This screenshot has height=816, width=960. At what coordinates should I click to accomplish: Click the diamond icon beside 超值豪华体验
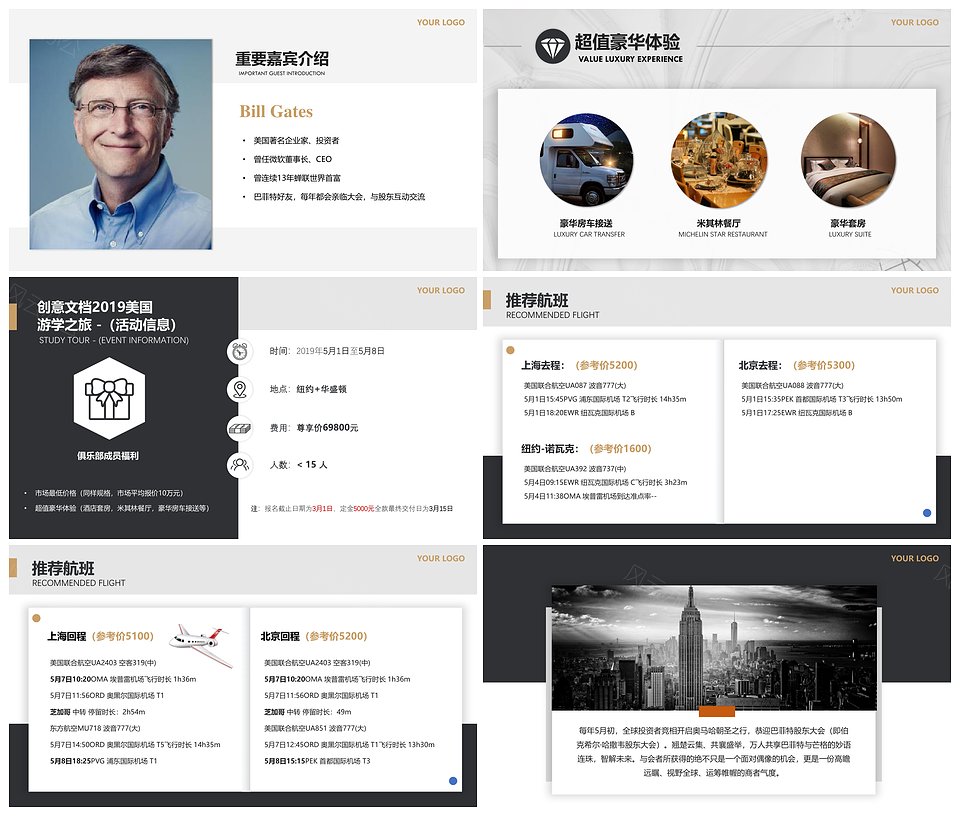pyautogui.click(x=552, y=46)
